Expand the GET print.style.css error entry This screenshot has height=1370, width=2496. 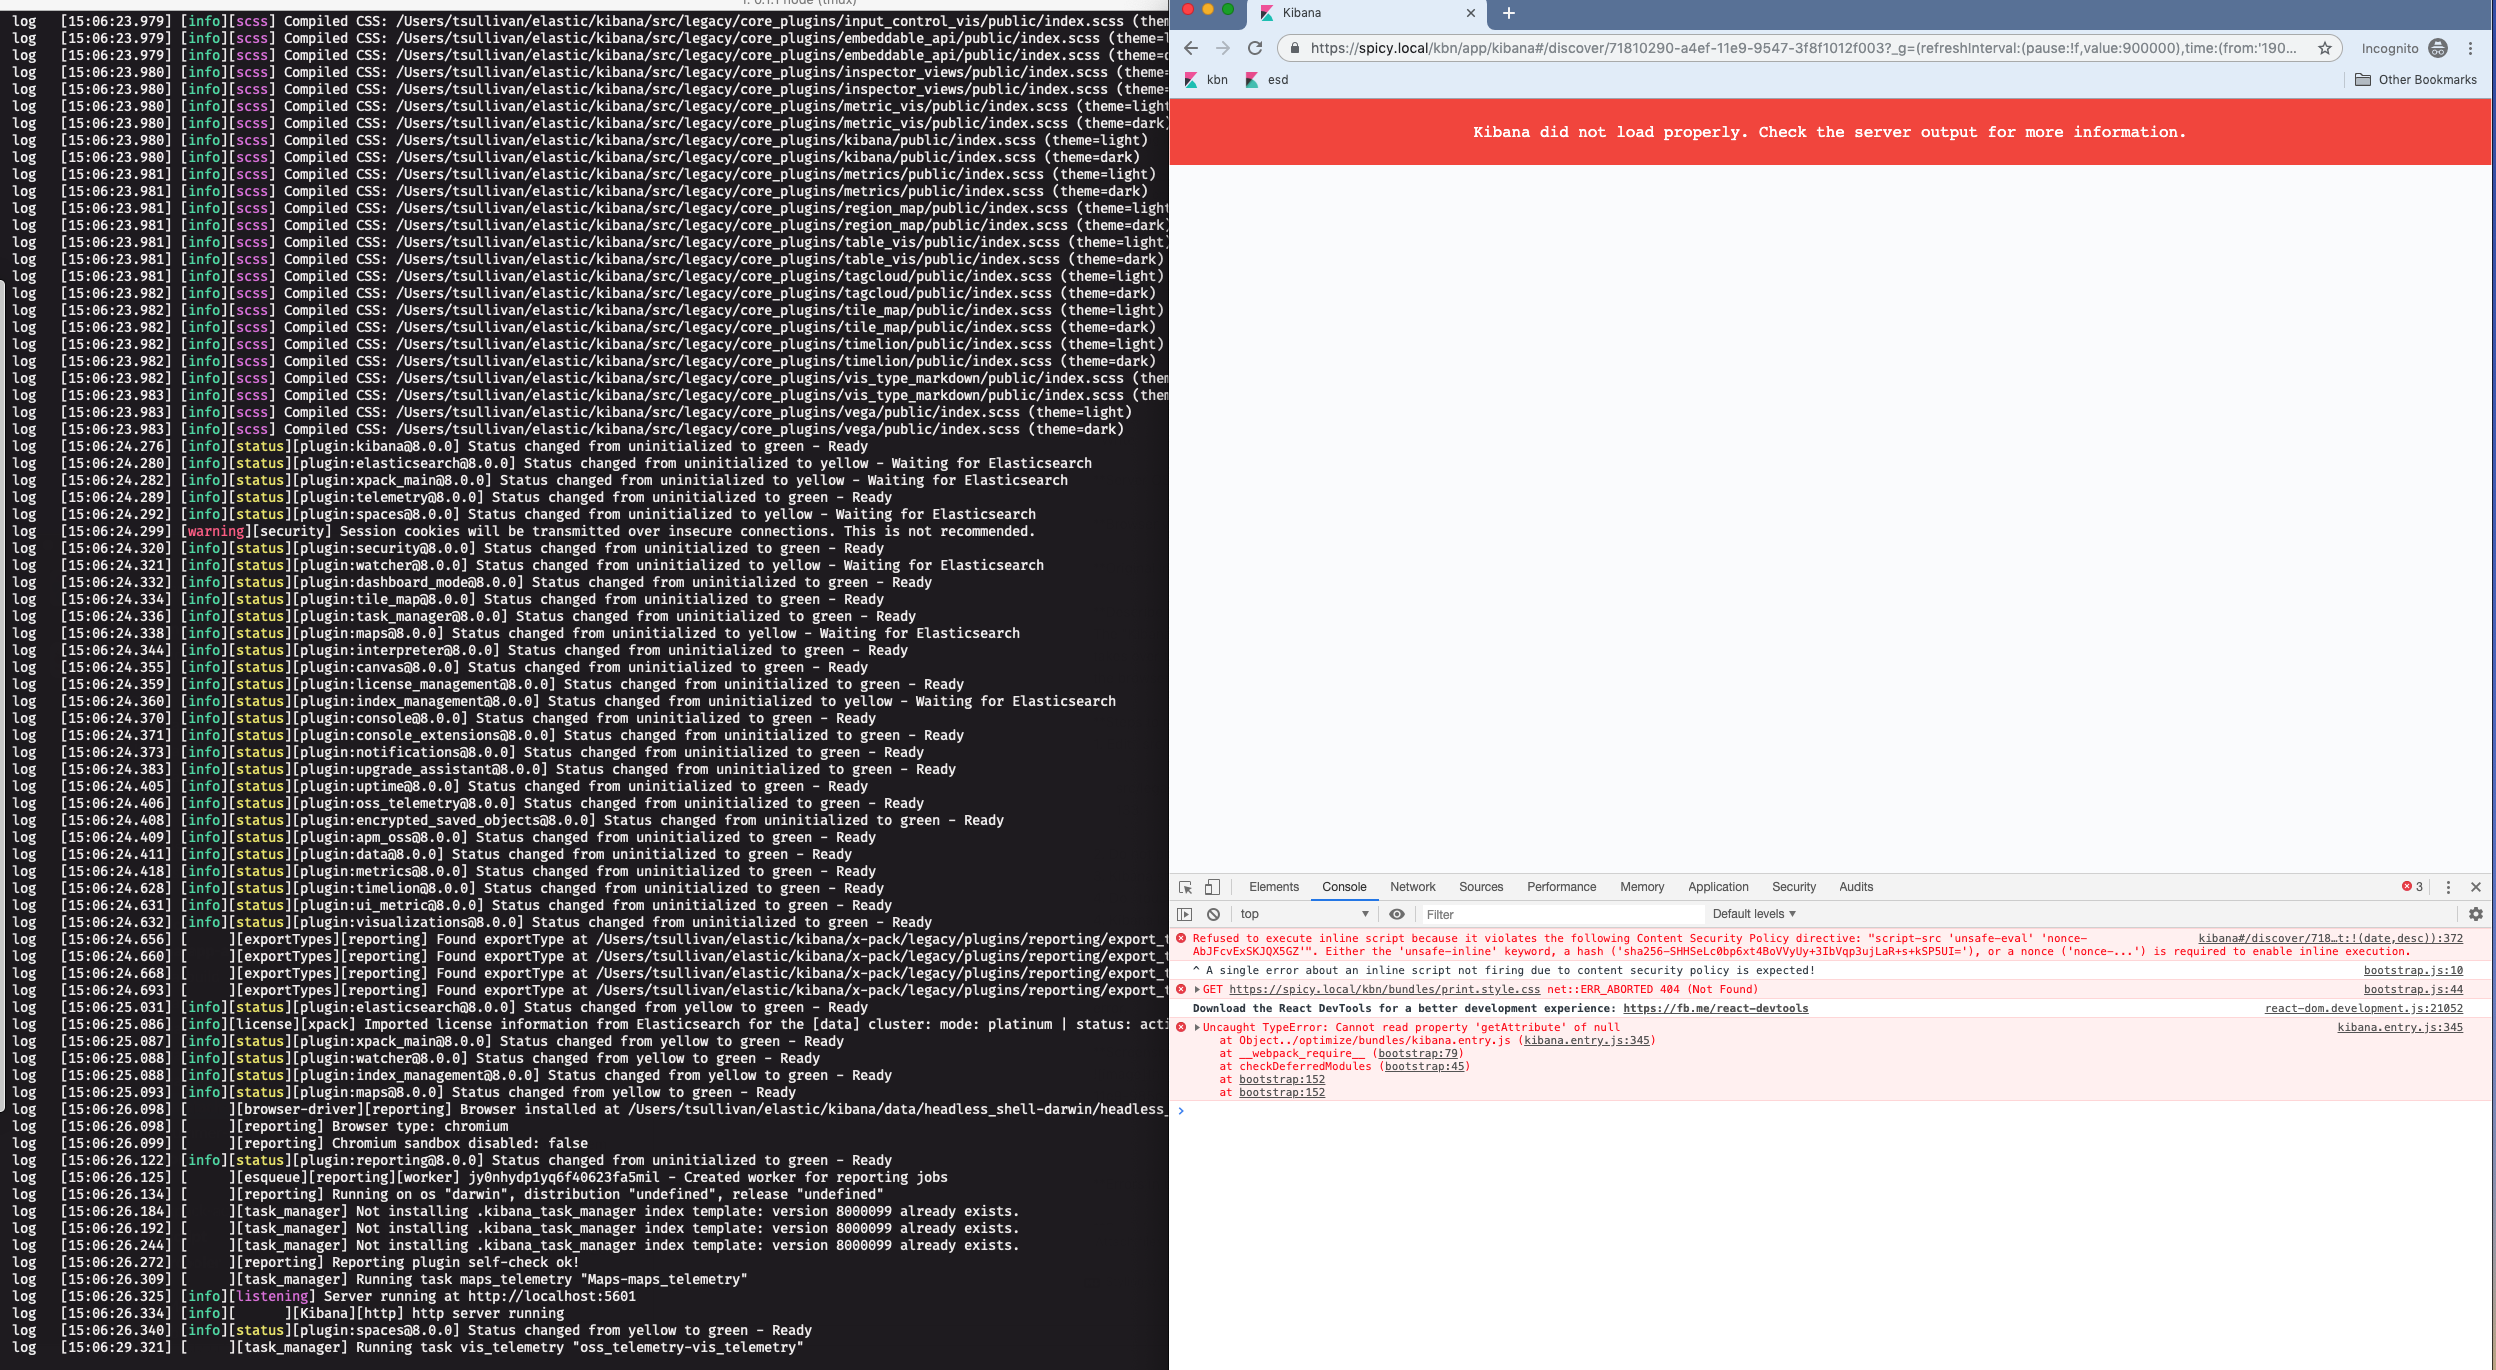pos(1197,990)
